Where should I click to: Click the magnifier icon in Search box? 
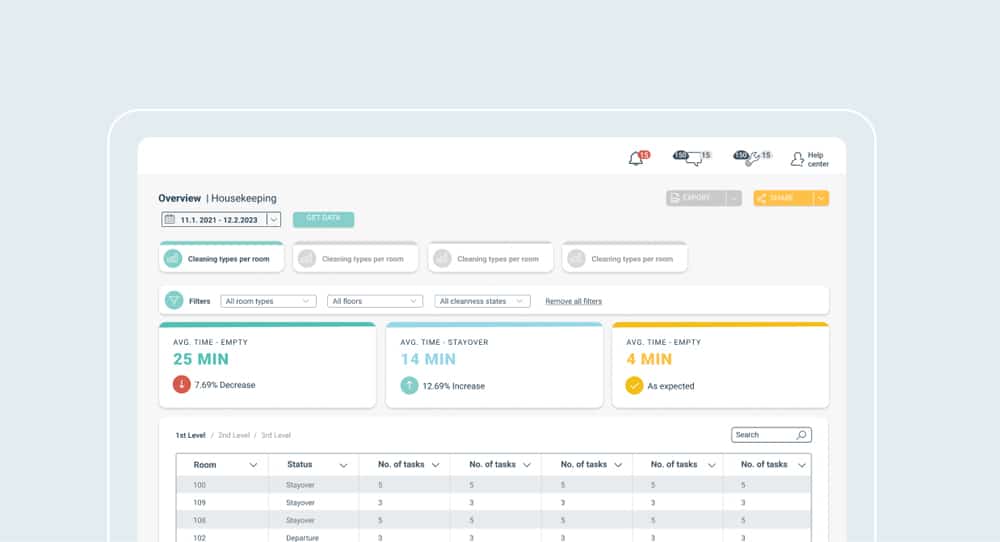coord(802,435)
